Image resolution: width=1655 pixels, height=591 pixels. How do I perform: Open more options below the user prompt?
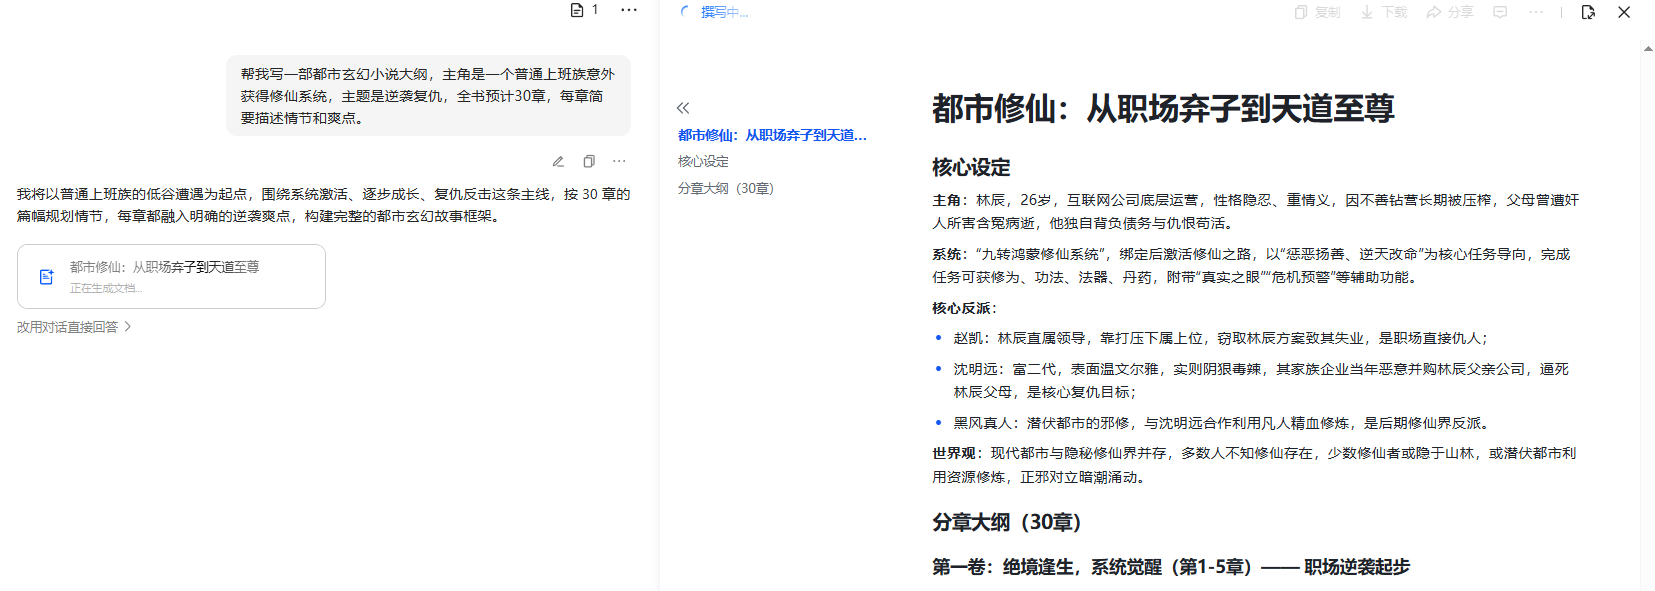click(619, 161)
